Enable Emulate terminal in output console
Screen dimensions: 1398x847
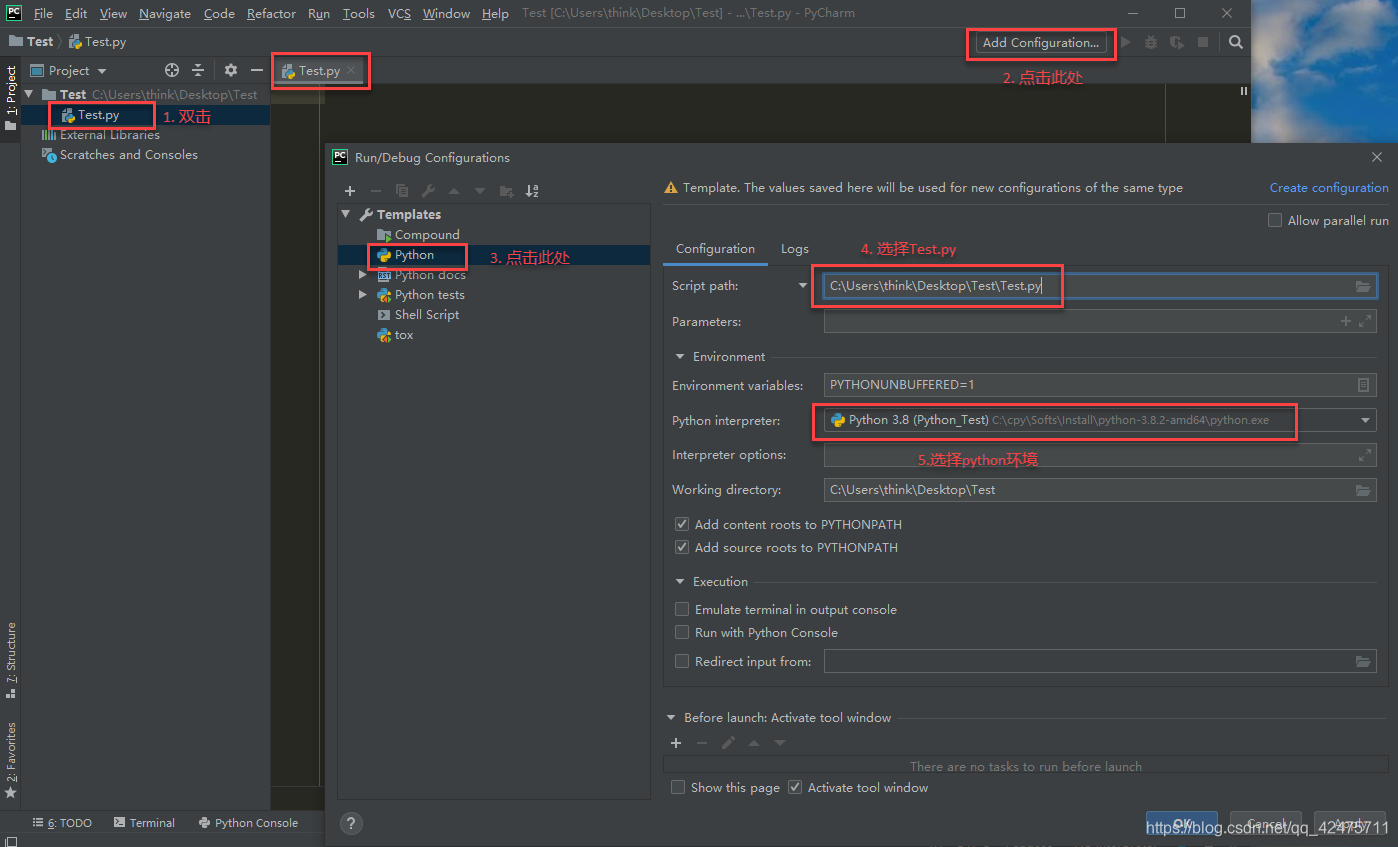[x=682, y=609]
